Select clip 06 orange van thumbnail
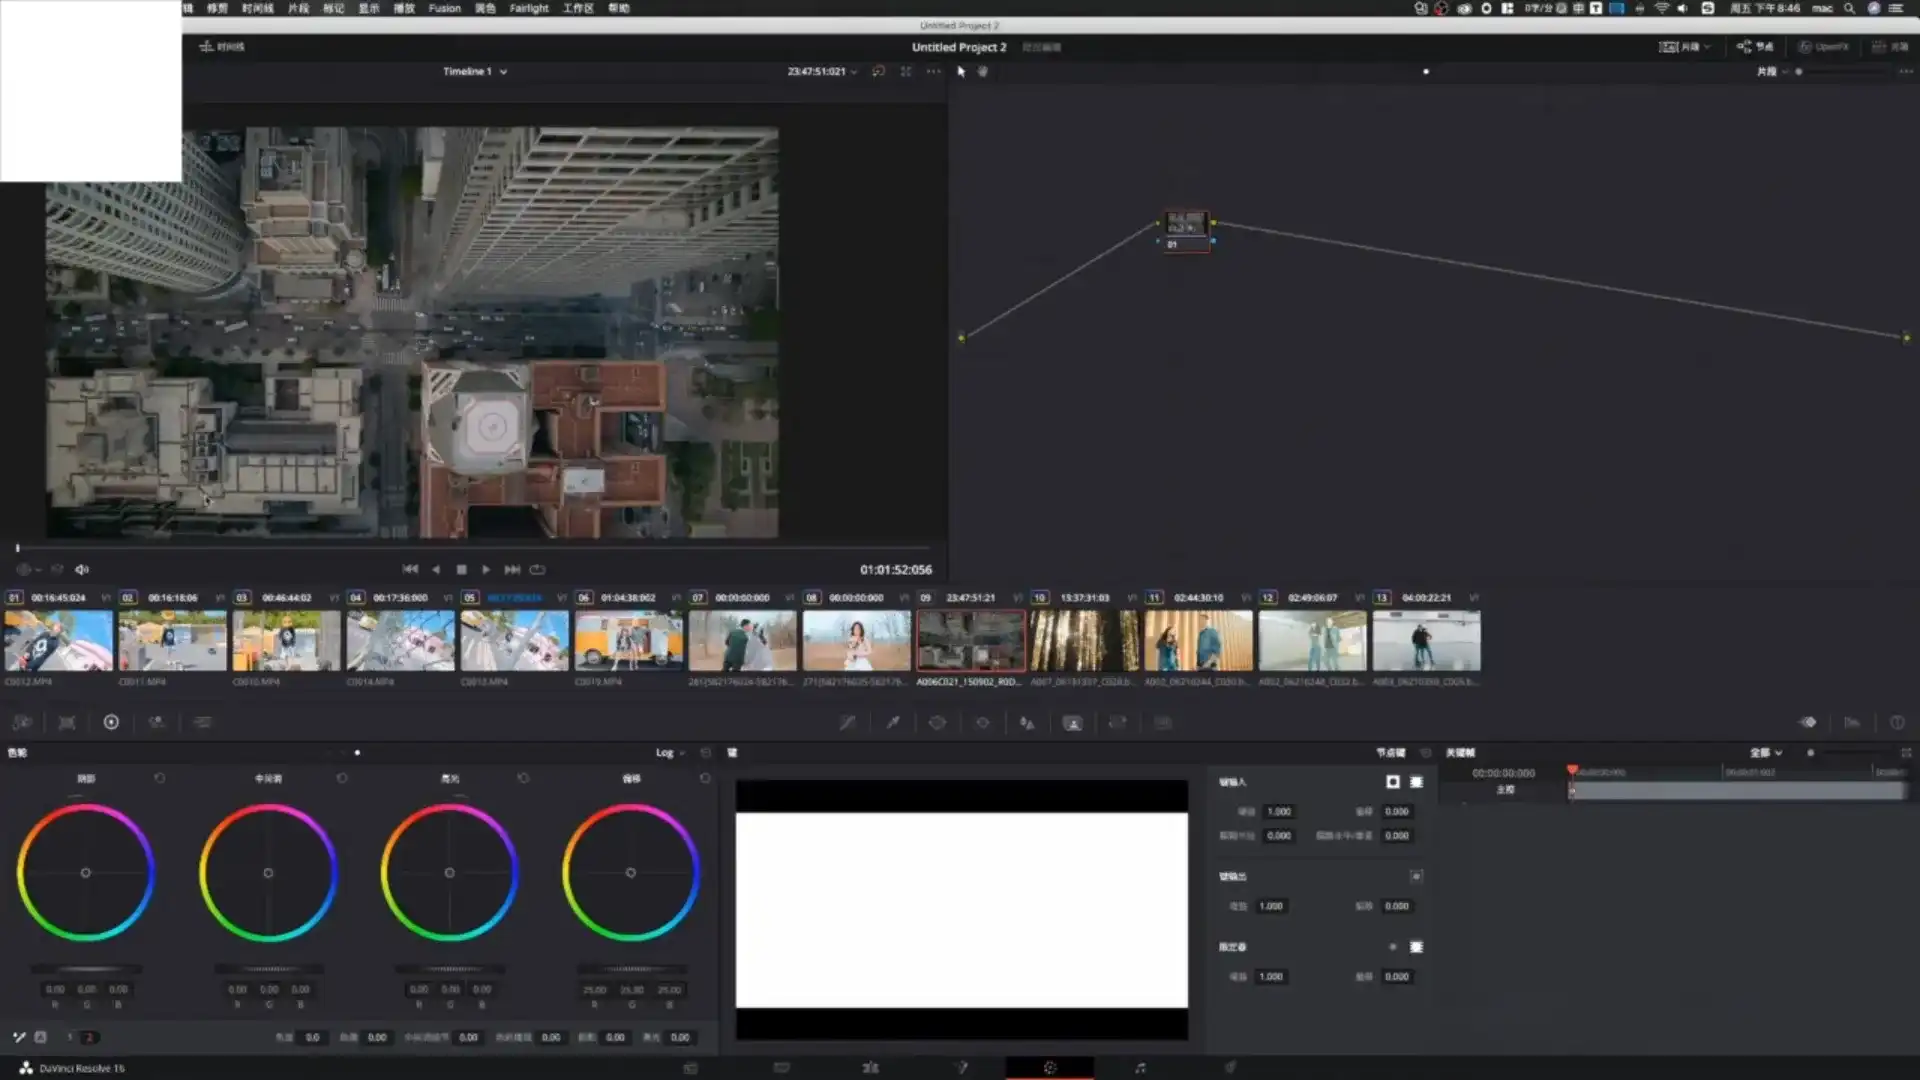This screenshot has width=1920, height=1080. click(628, 641)
